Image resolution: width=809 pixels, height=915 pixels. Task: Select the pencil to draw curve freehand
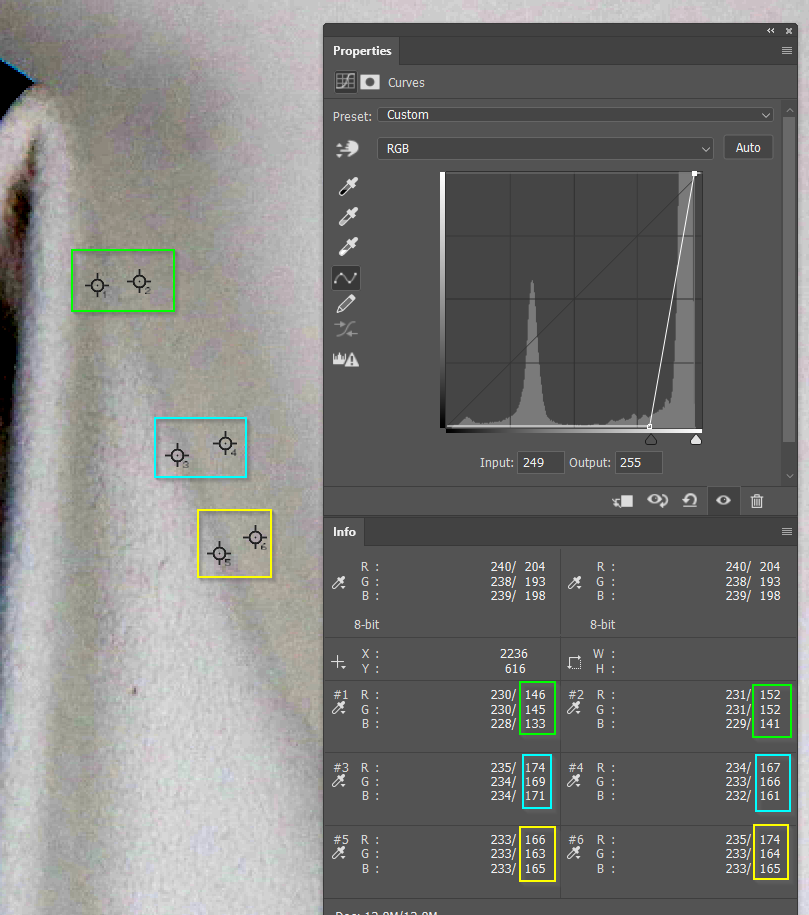(347, 303)
